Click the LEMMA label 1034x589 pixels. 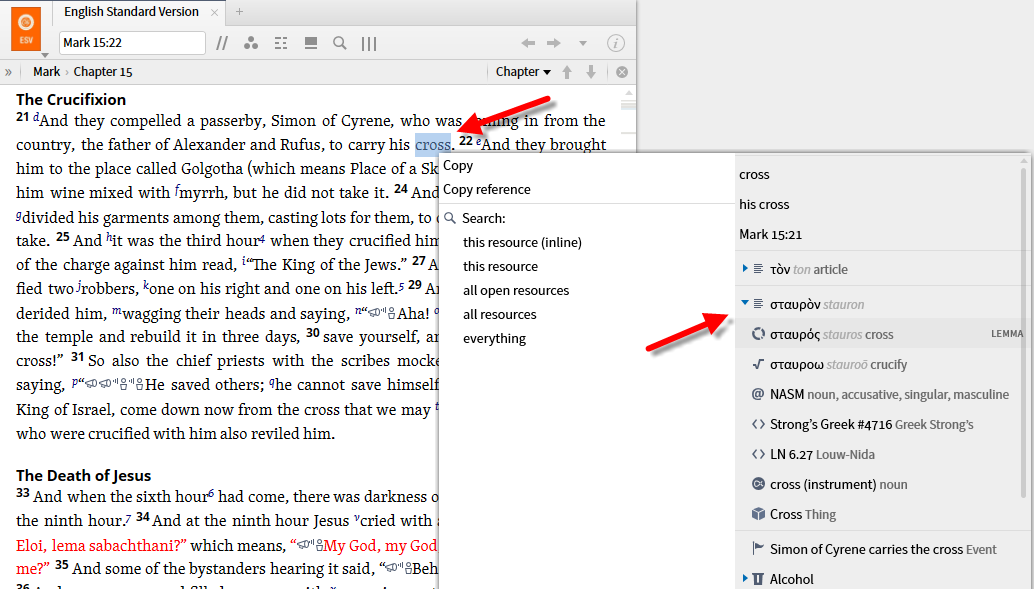1007,334
